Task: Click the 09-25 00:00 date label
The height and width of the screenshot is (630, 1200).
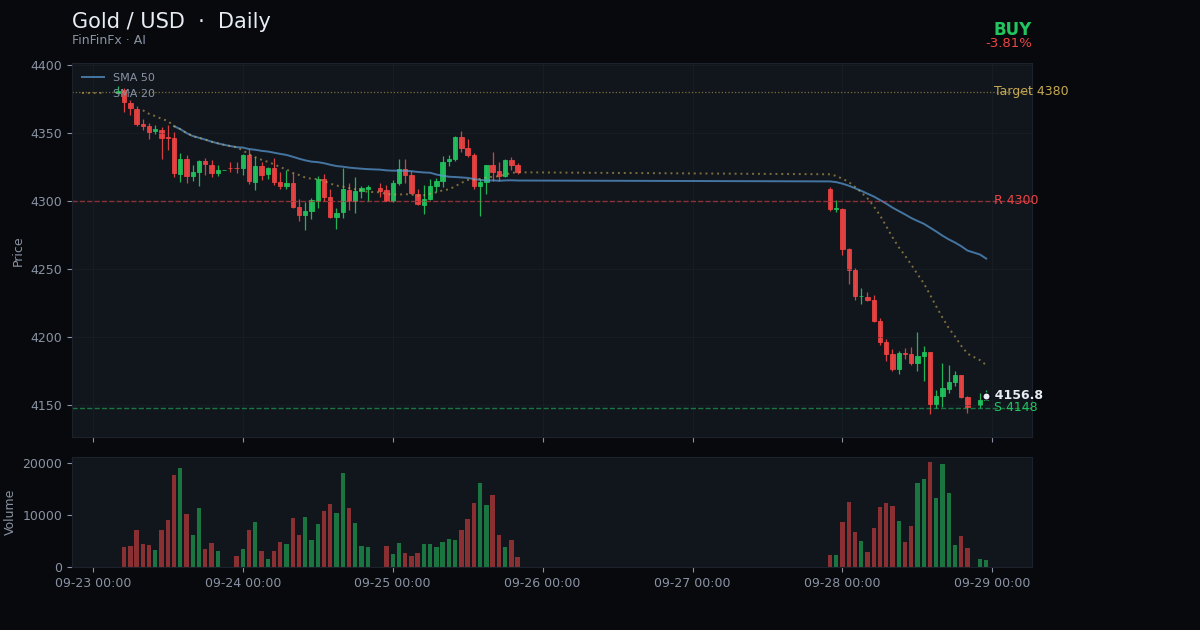Action: (x=393, y=583)
